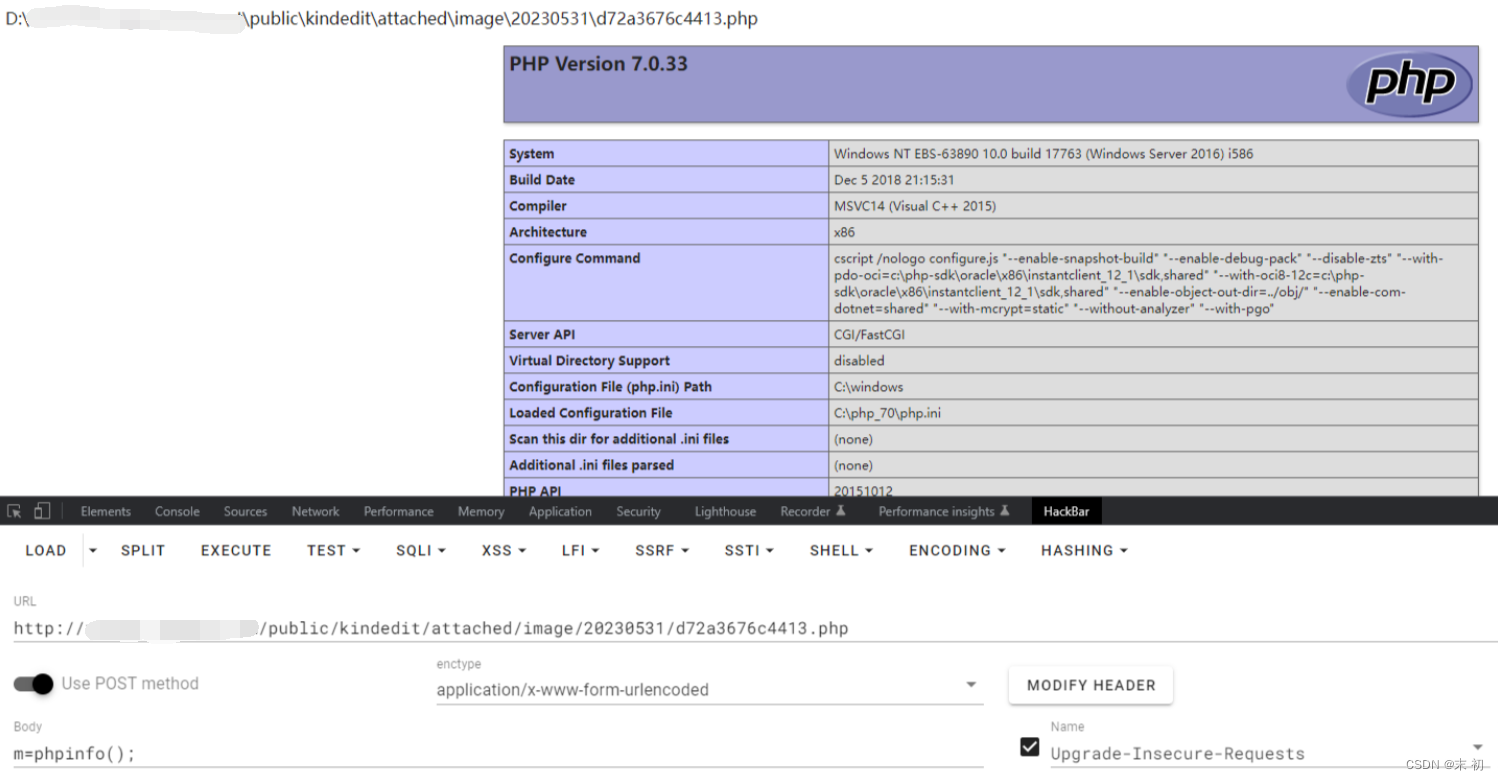Open the ENCODING dropdown menu
The image size is (1498, 780).
tap(957, 550)
